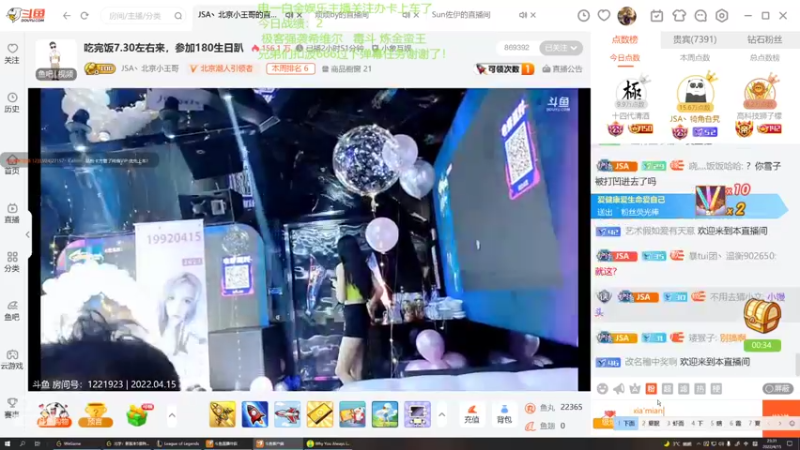
Task: Switch to the 贵宾(7391) VIP tab
Action: click(x=694, y=39)
